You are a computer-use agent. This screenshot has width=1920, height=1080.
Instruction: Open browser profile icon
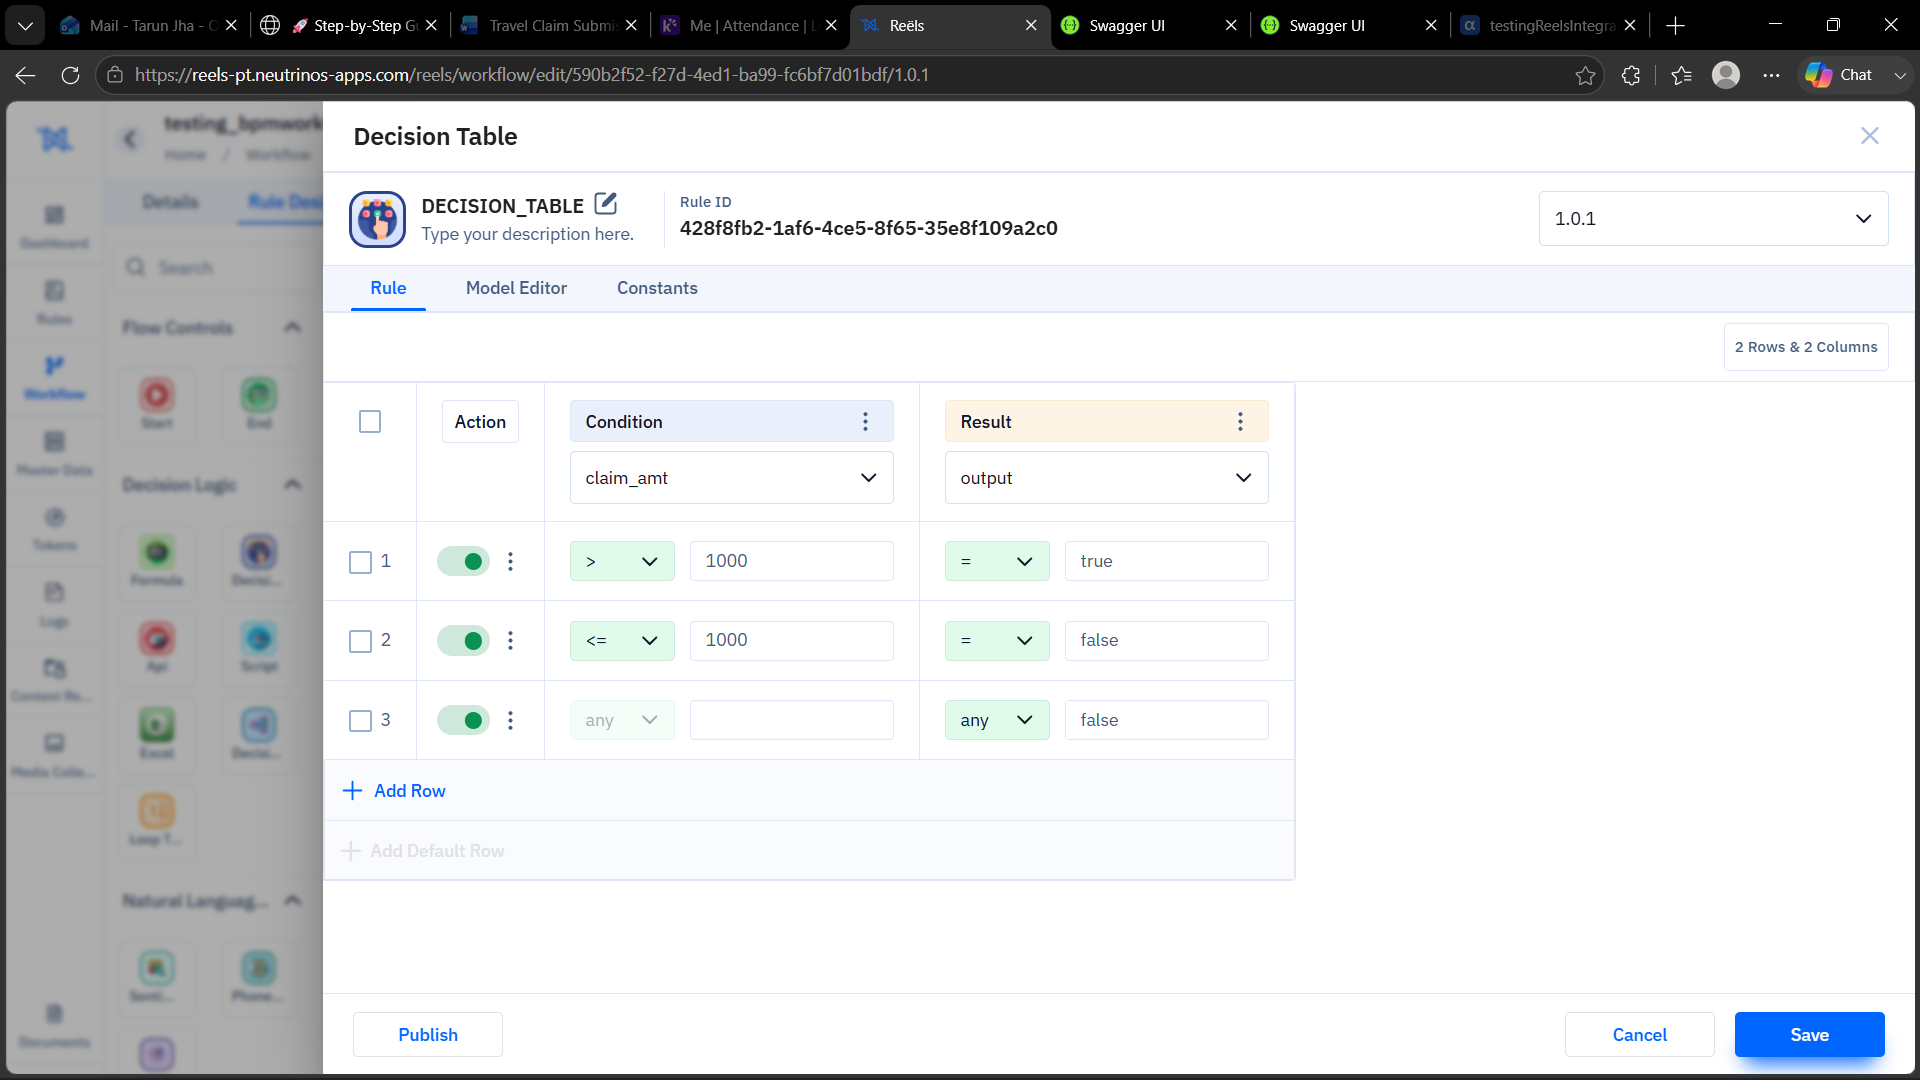1726,75
